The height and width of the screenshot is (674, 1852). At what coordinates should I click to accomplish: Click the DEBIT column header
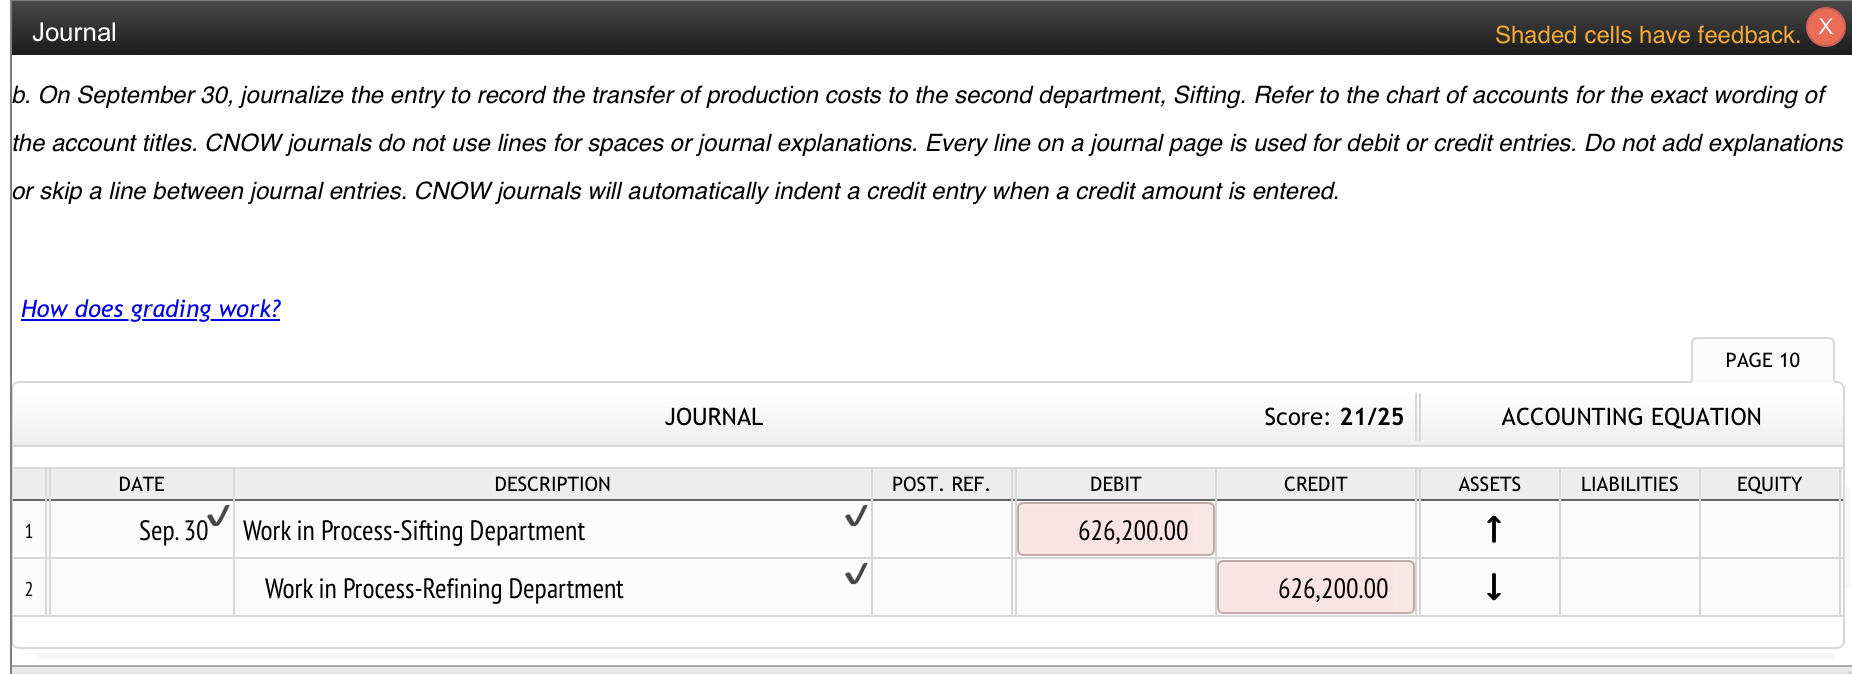1116,484
